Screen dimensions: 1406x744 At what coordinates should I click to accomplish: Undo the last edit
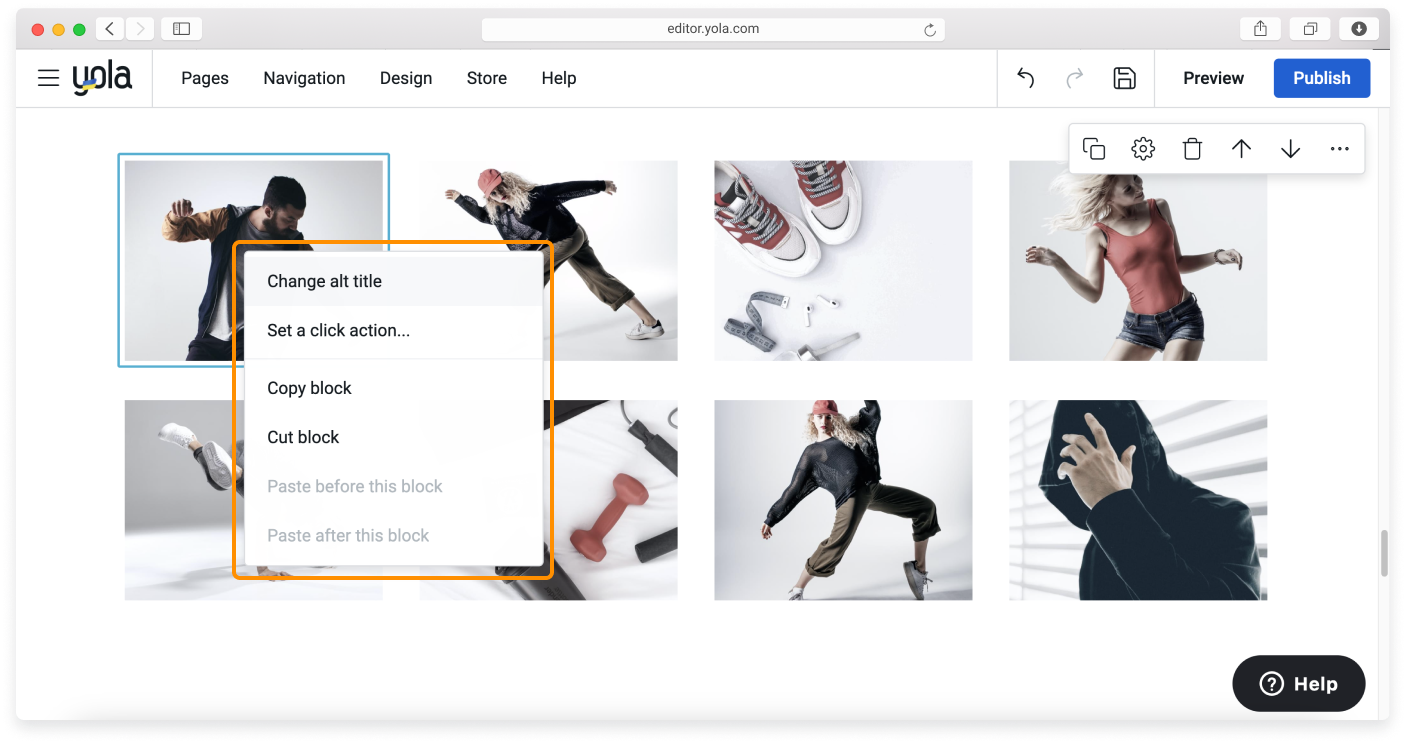pyautogui.click(x=1025, y=77)
